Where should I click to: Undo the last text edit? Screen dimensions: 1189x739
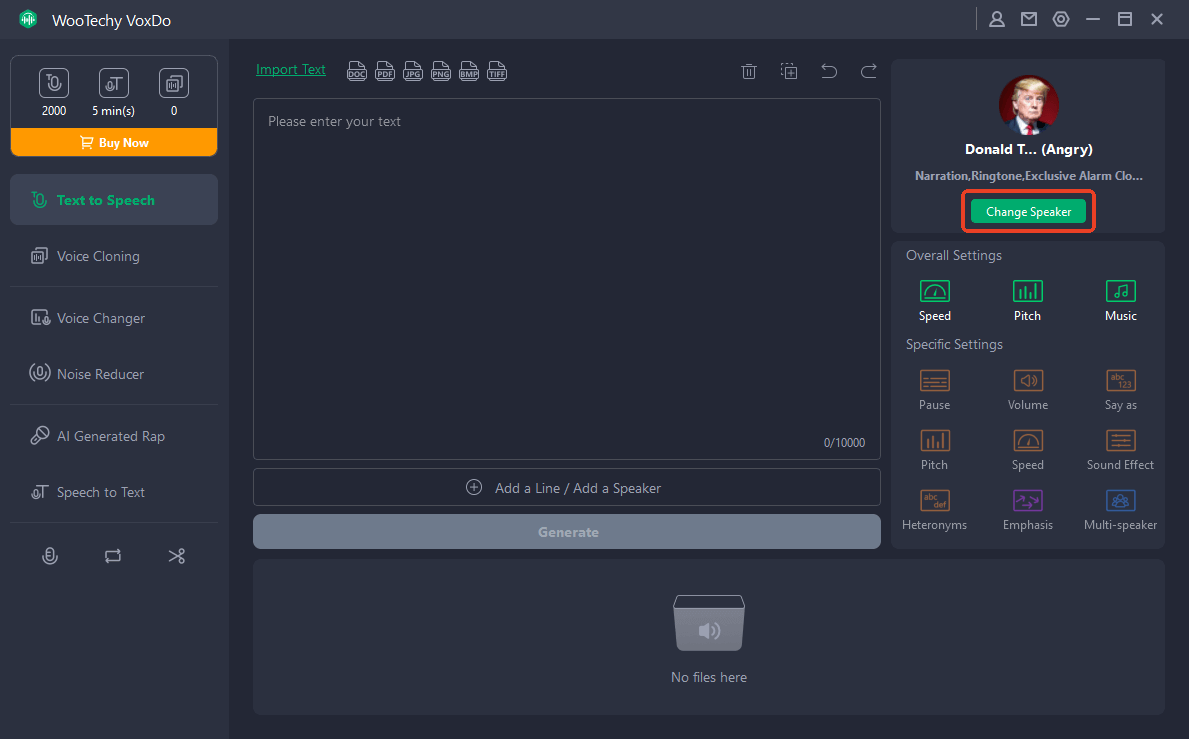[x=829, y=71]
